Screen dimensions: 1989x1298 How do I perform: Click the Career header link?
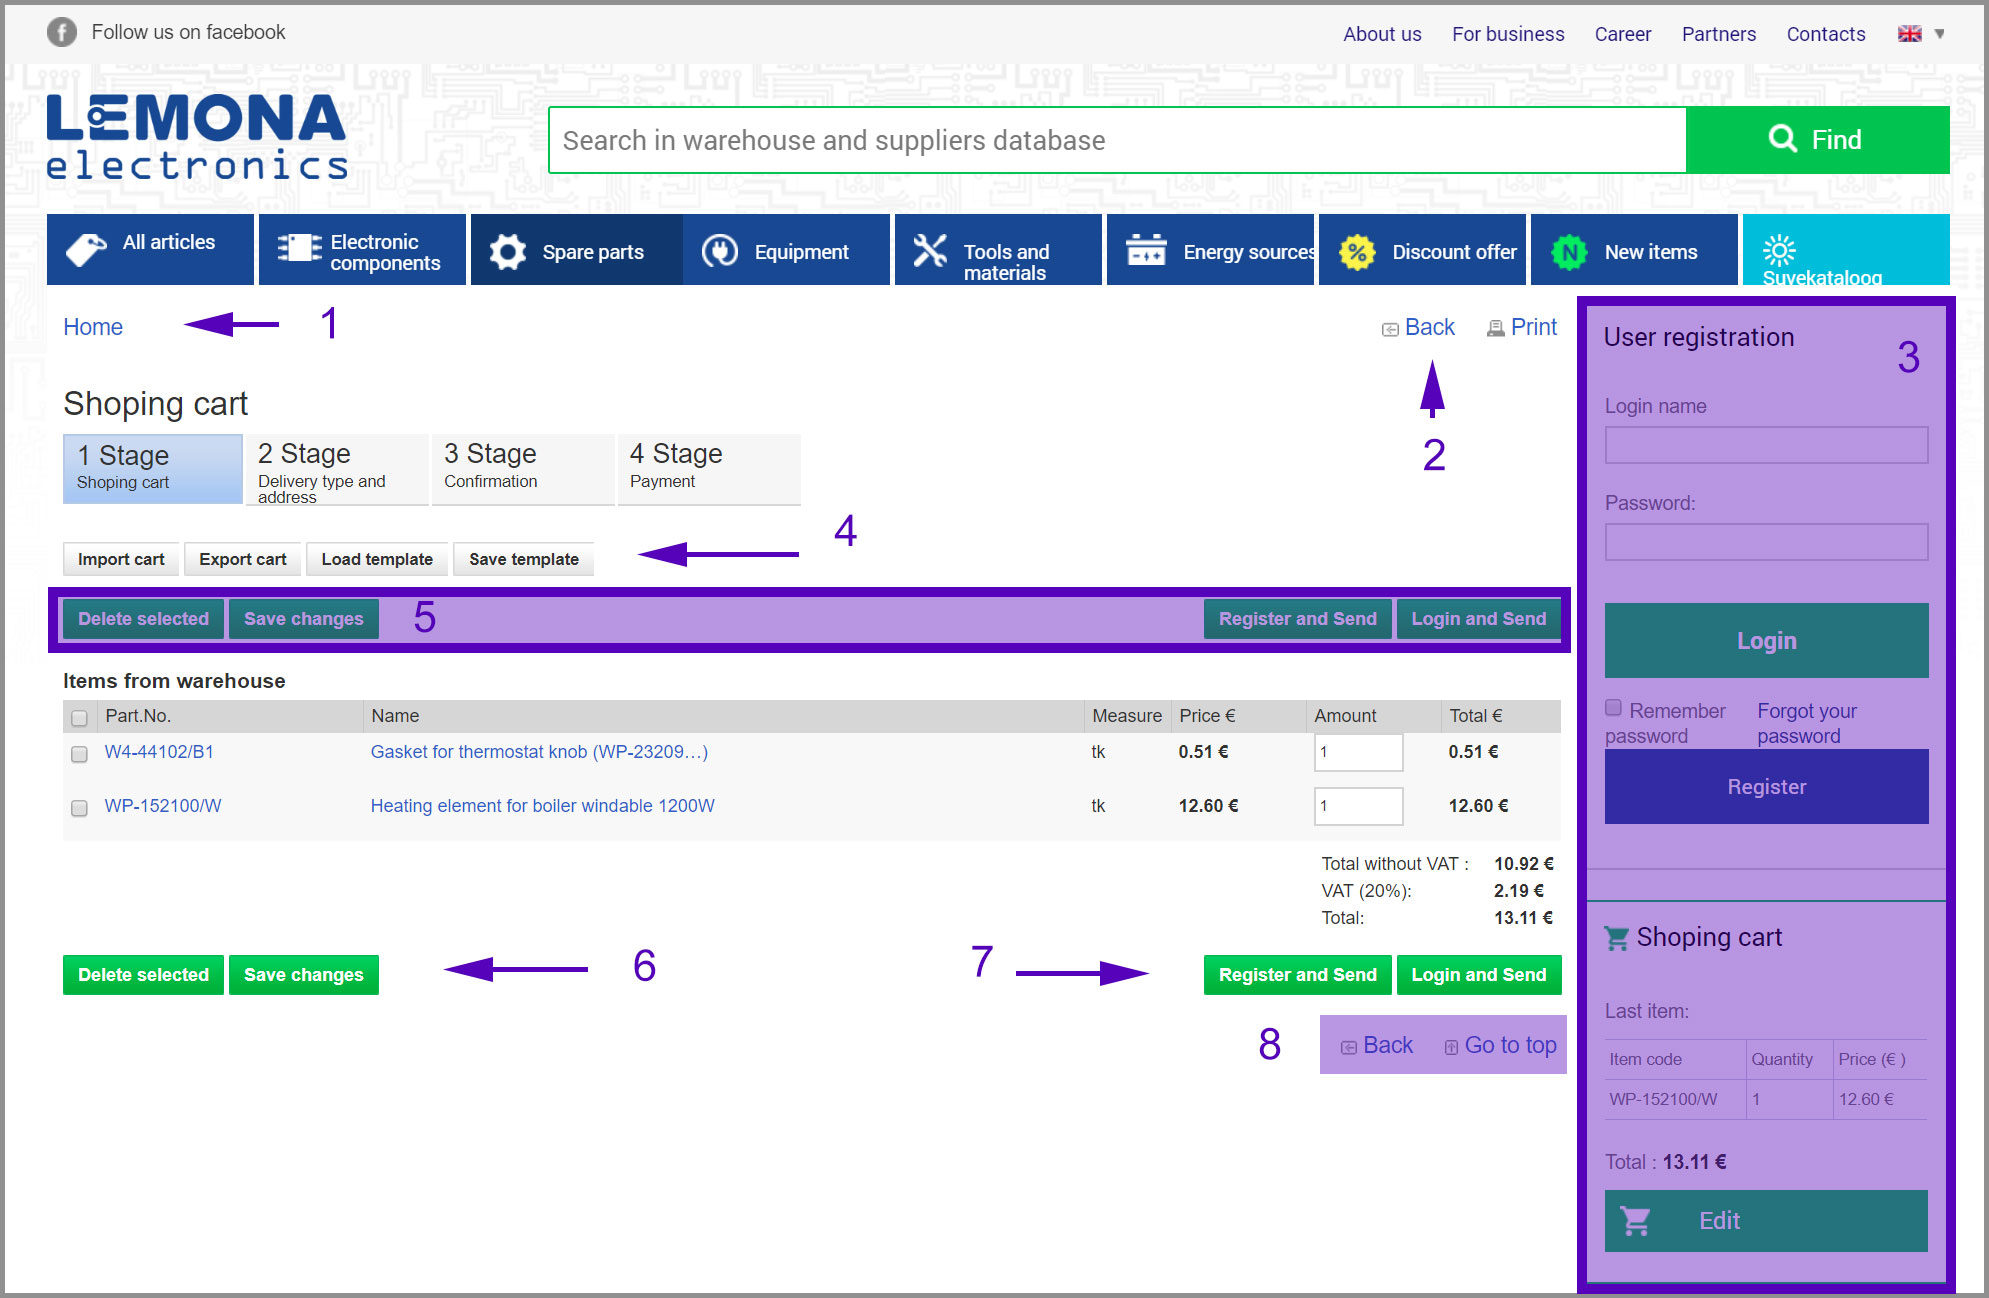[x=1623, y=34]
